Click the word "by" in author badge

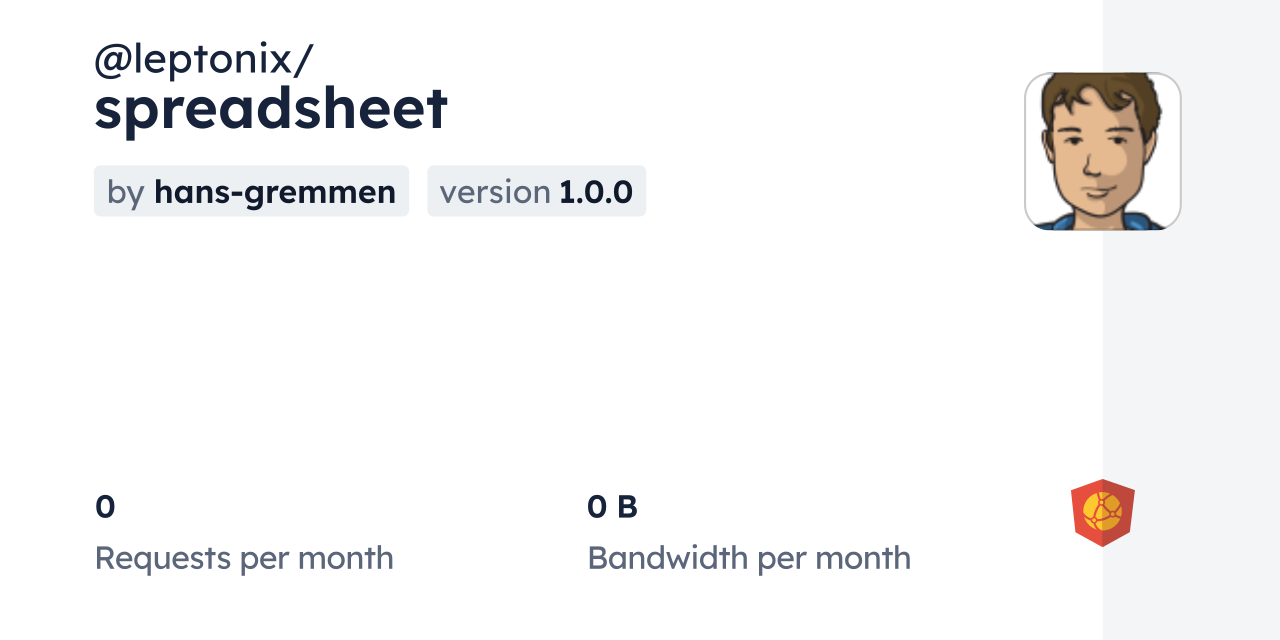click(x=126, y=191)
